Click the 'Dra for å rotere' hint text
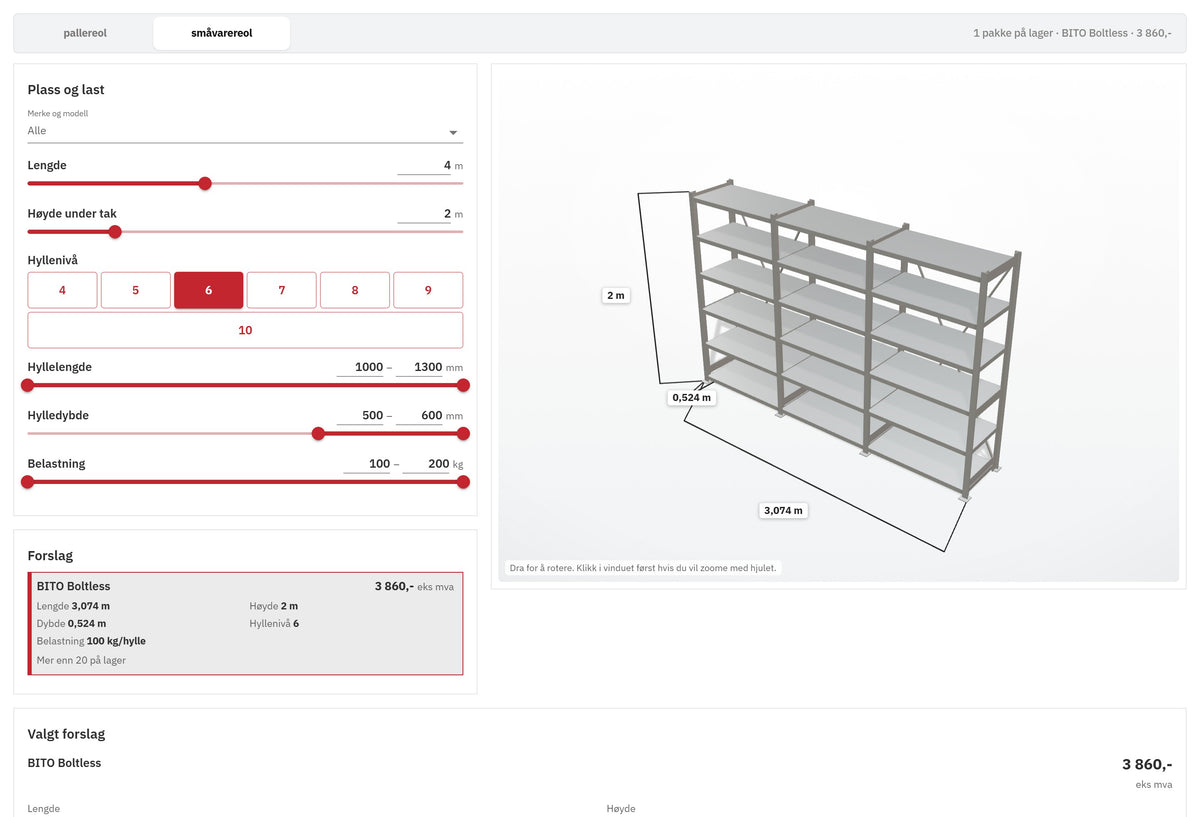This screenshot has width=1200, height=817. [643, 568]
